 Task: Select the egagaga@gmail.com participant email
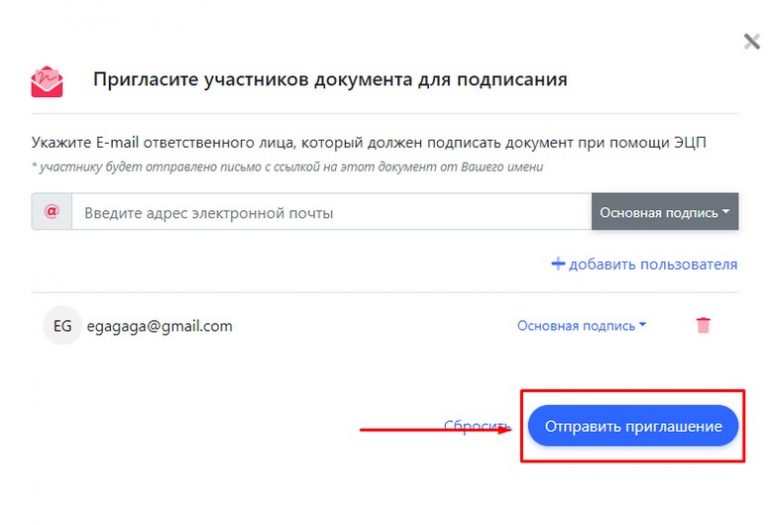(x=160, y=326)
